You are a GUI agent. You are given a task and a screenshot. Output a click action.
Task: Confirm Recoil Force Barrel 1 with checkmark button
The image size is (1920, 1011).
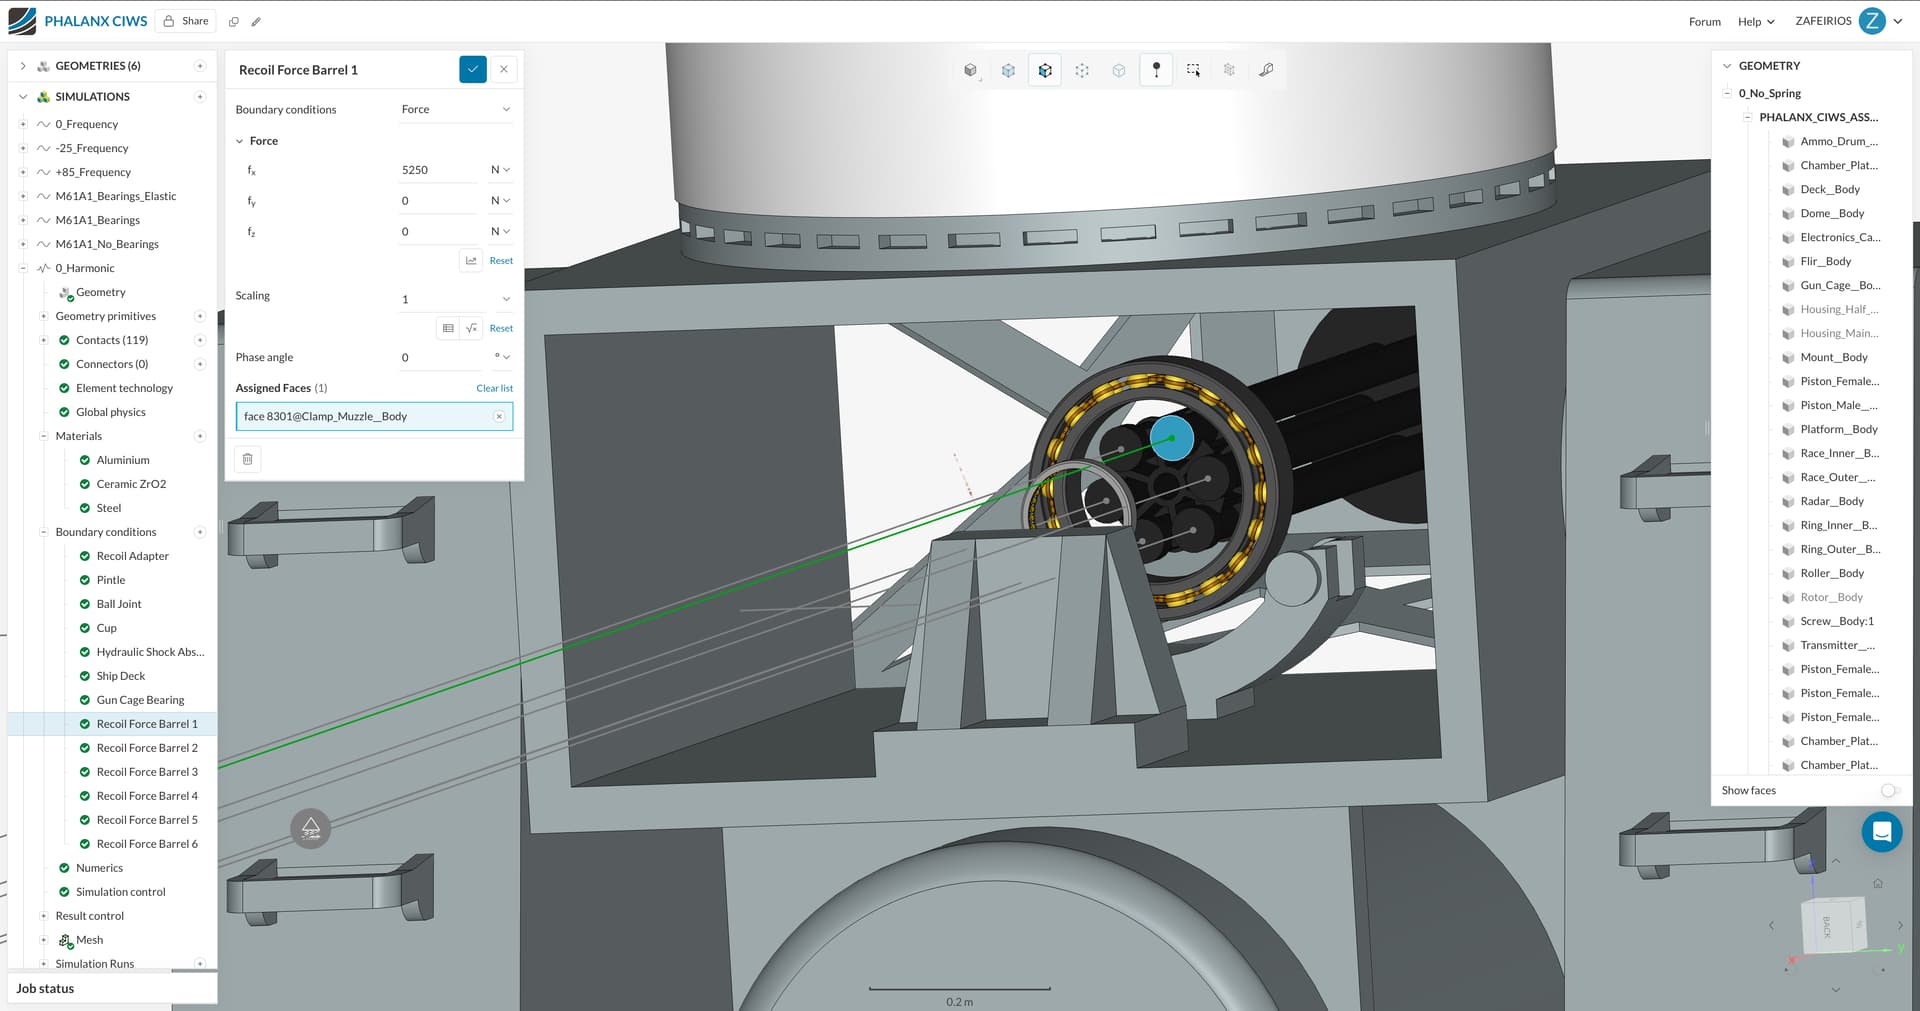point(472,69)
